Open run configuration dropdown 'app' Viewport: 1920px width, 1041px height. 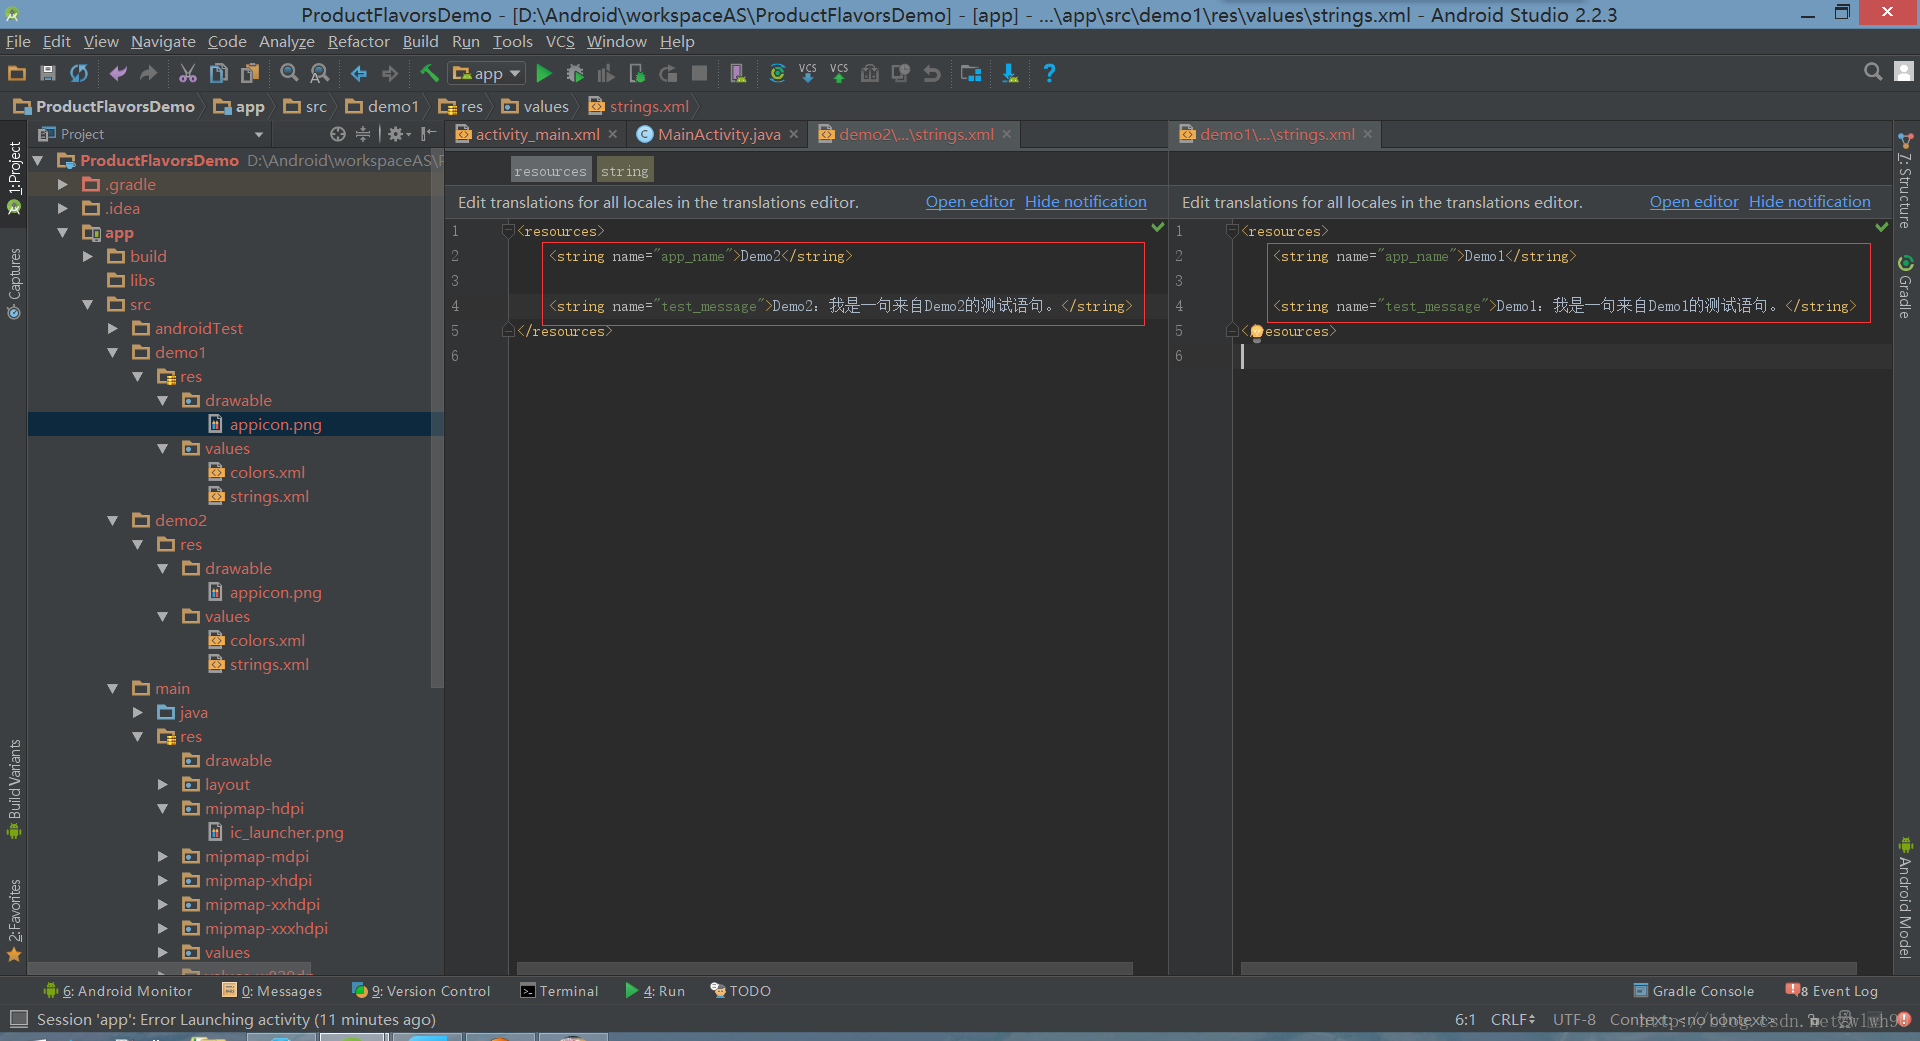coord(487,73)
